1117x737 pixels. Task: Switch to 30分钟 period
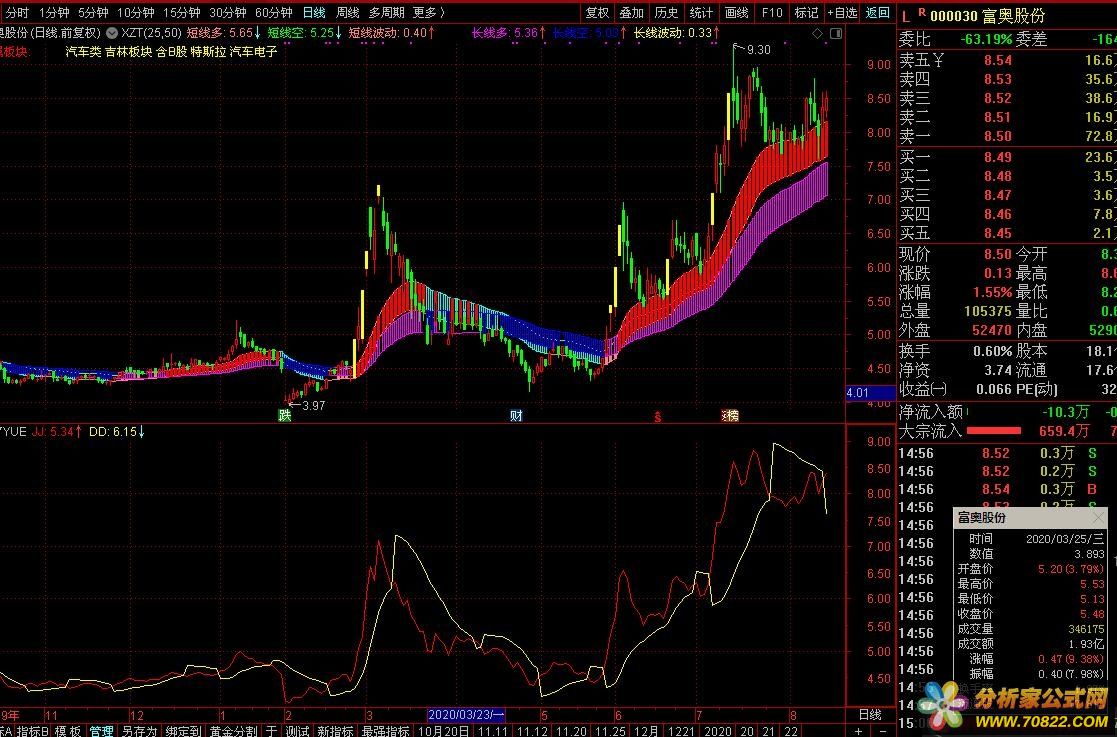(227, 12)
